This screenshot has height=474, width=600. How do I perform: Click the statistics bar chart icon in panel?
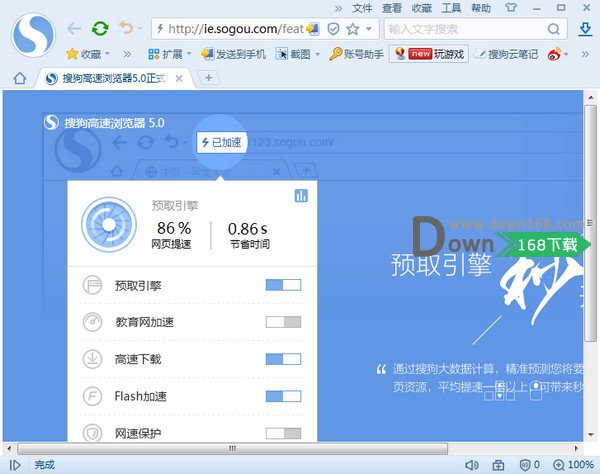point(301,196)
